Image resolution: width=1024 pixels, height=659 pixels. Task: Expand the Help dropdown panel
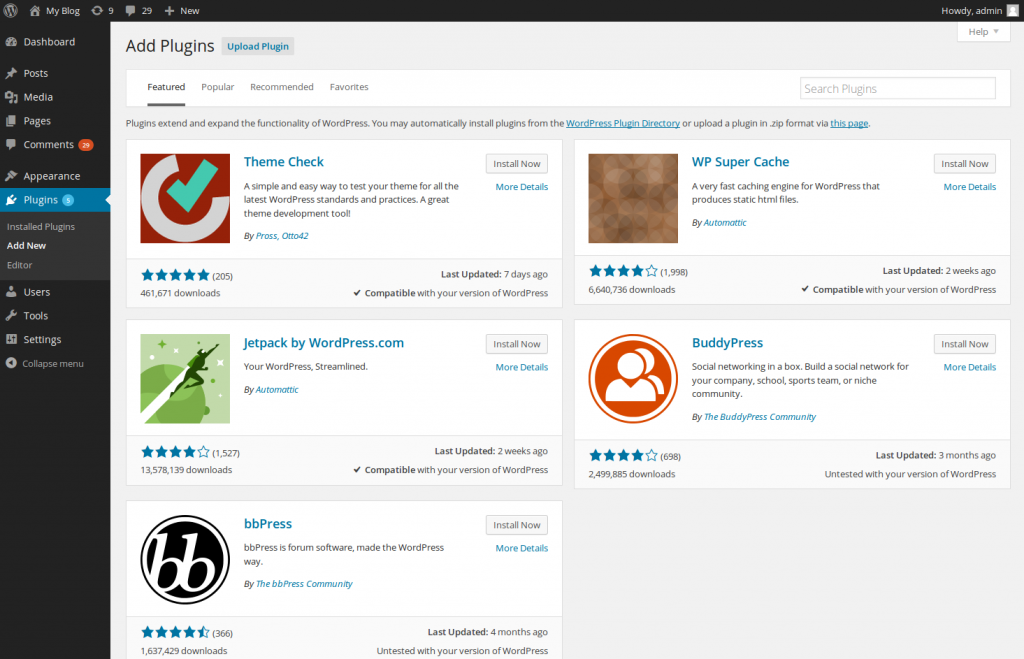983,32
